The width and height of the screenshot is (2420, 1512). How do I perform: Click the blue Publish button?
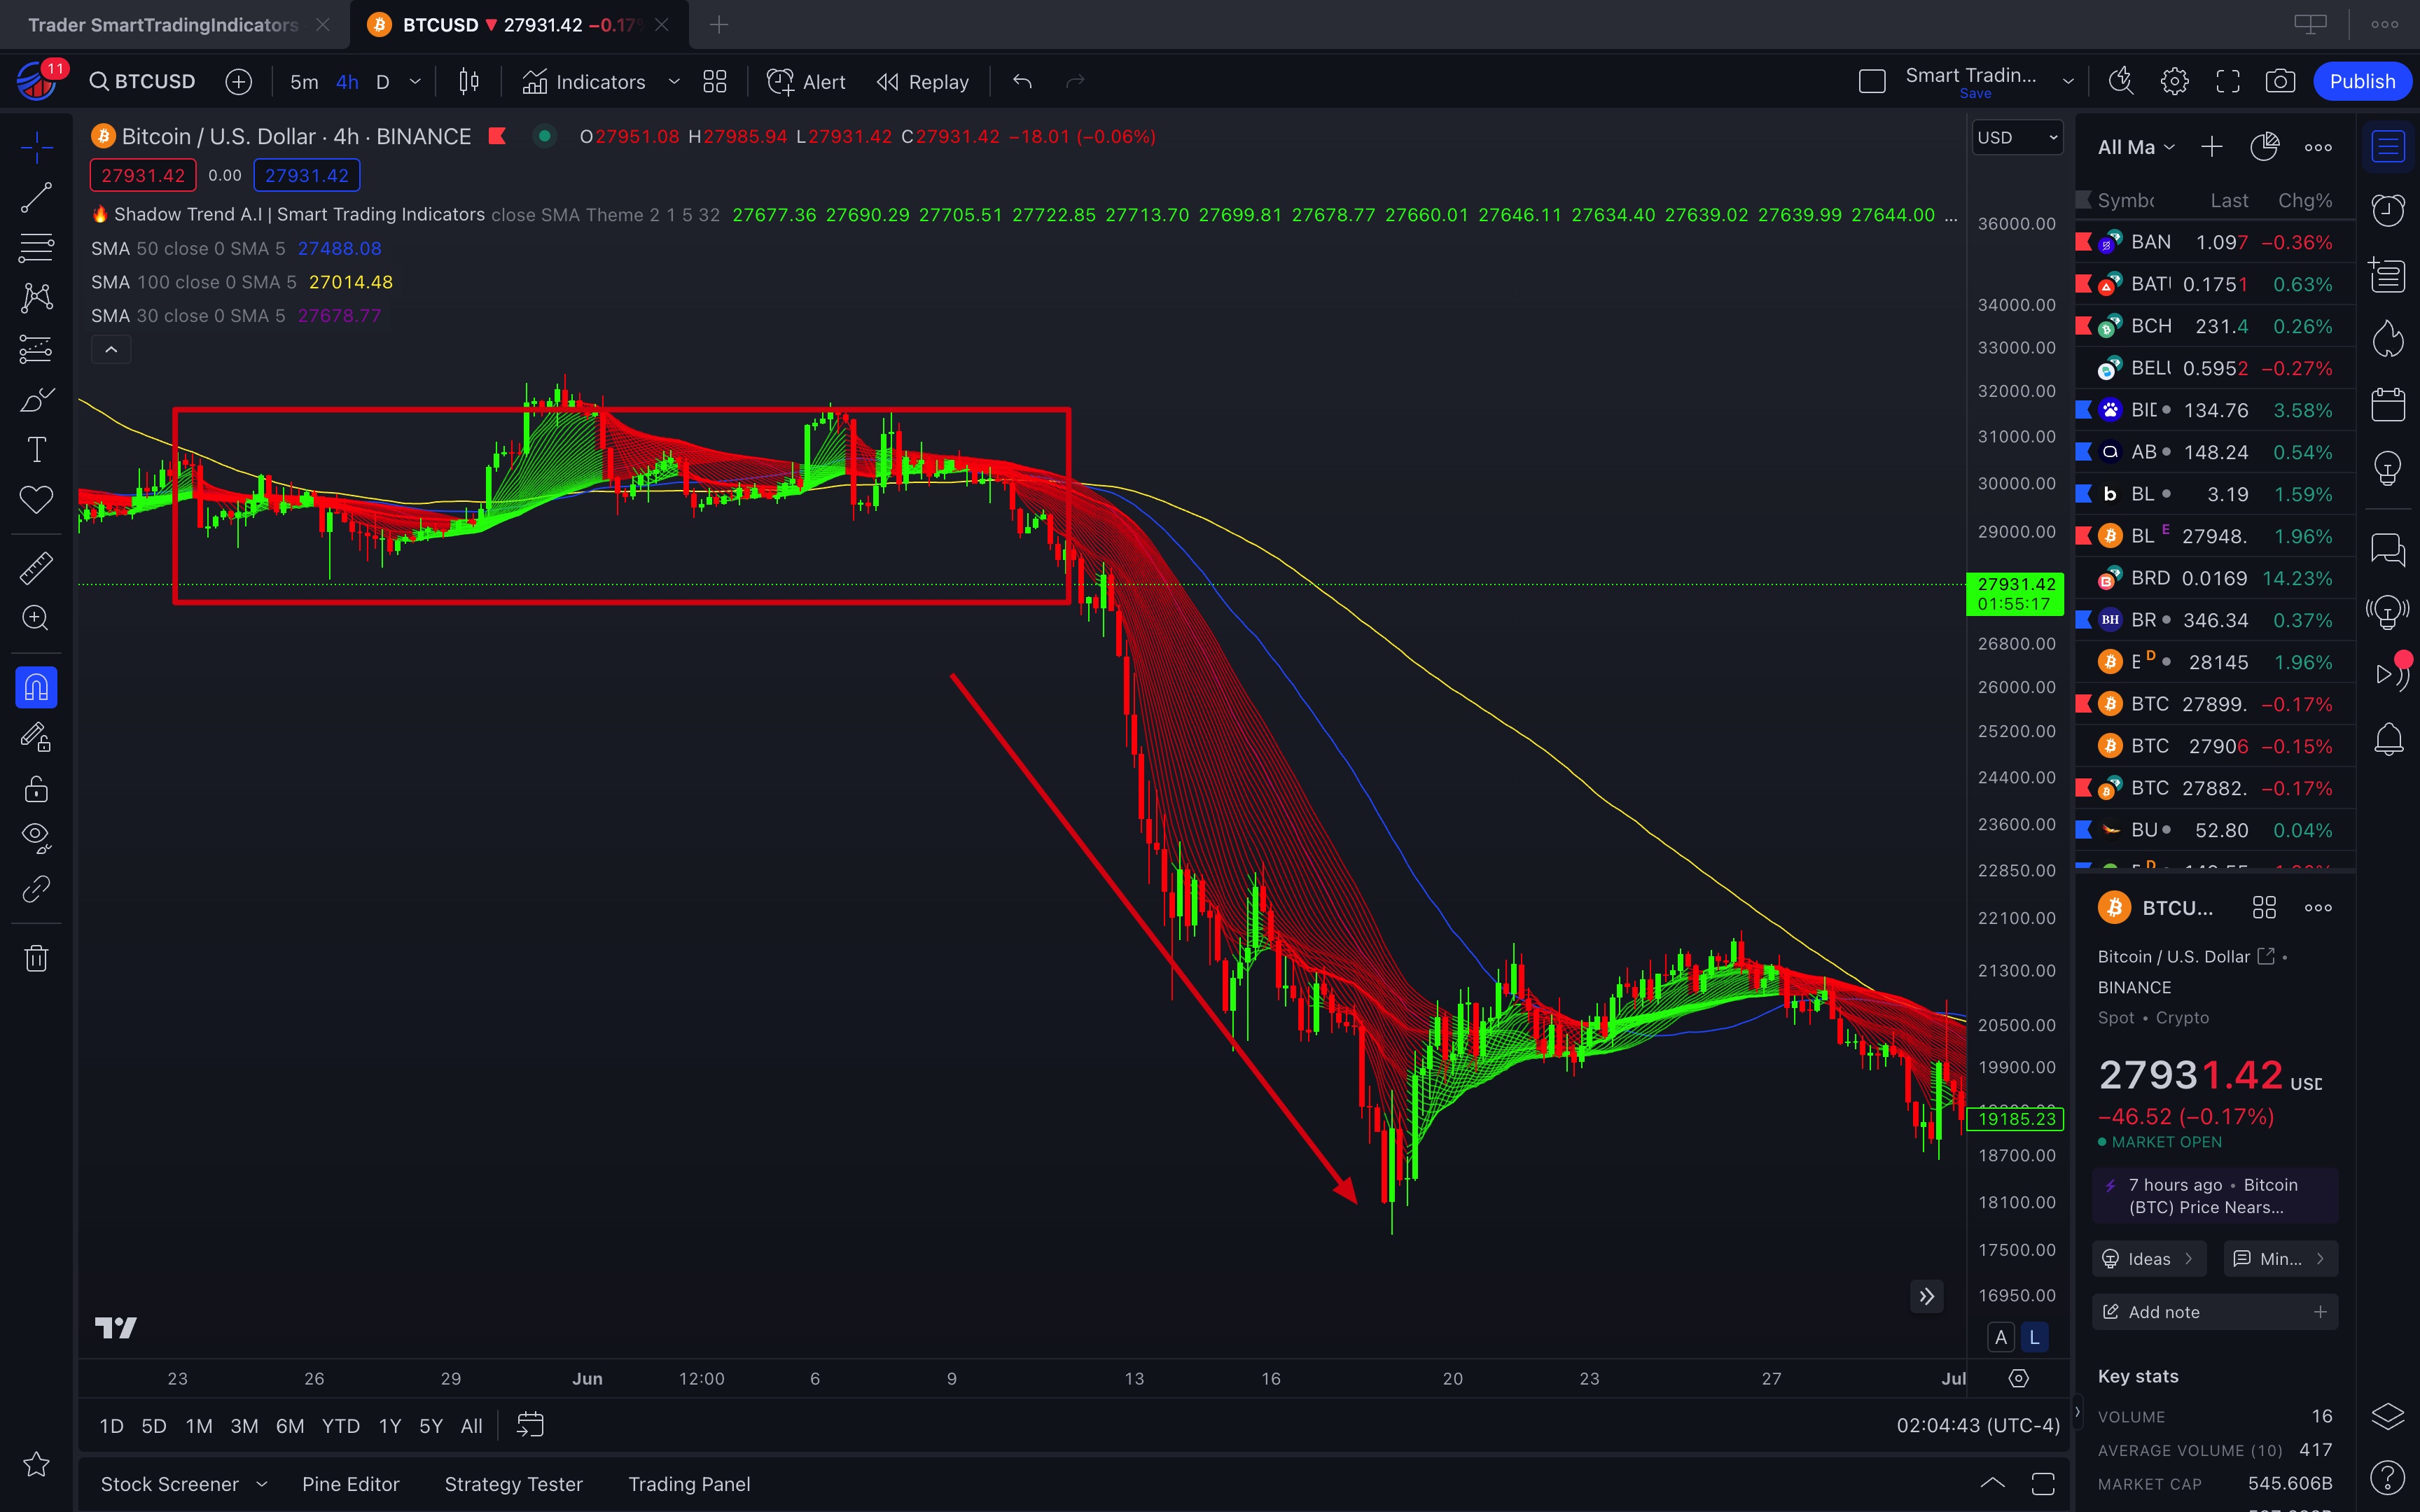tap(2362, 82)
